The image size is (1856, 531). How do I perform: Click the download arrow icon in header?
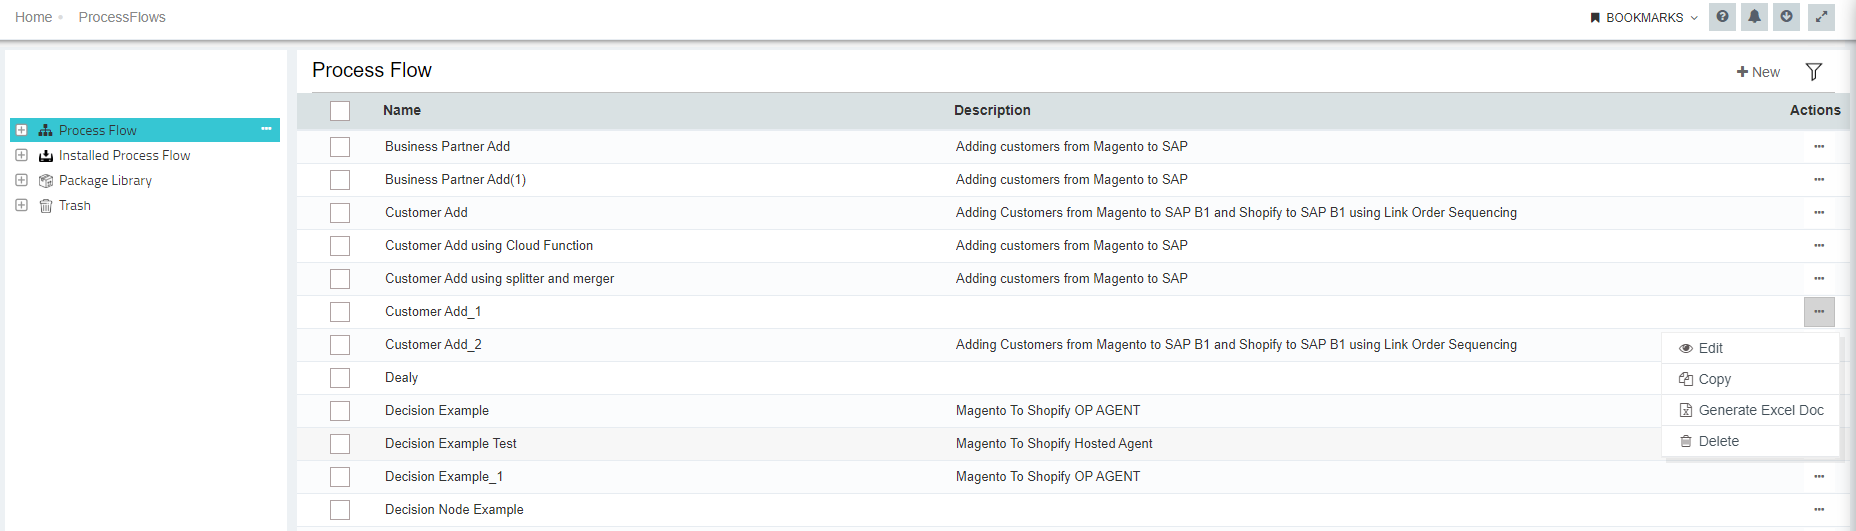[1786, 17]
